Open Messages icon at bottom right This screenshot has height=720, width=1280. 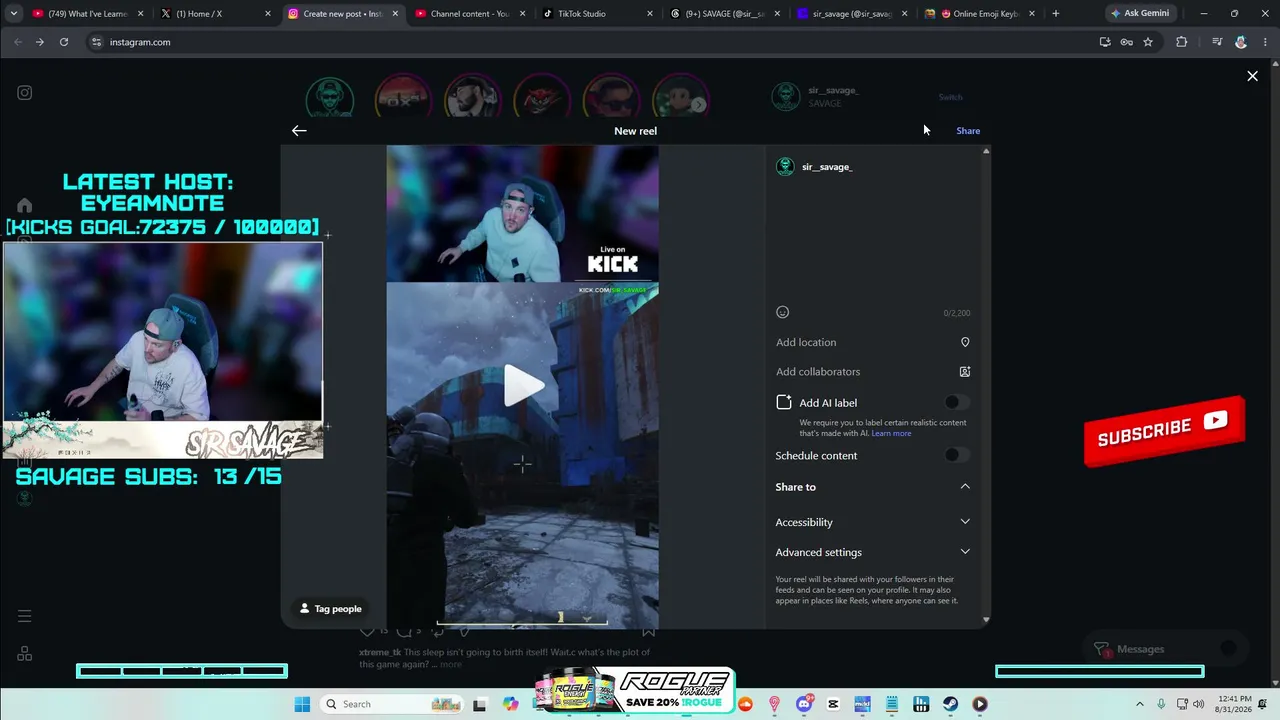pyautogui.click(x=1102, y=649)
